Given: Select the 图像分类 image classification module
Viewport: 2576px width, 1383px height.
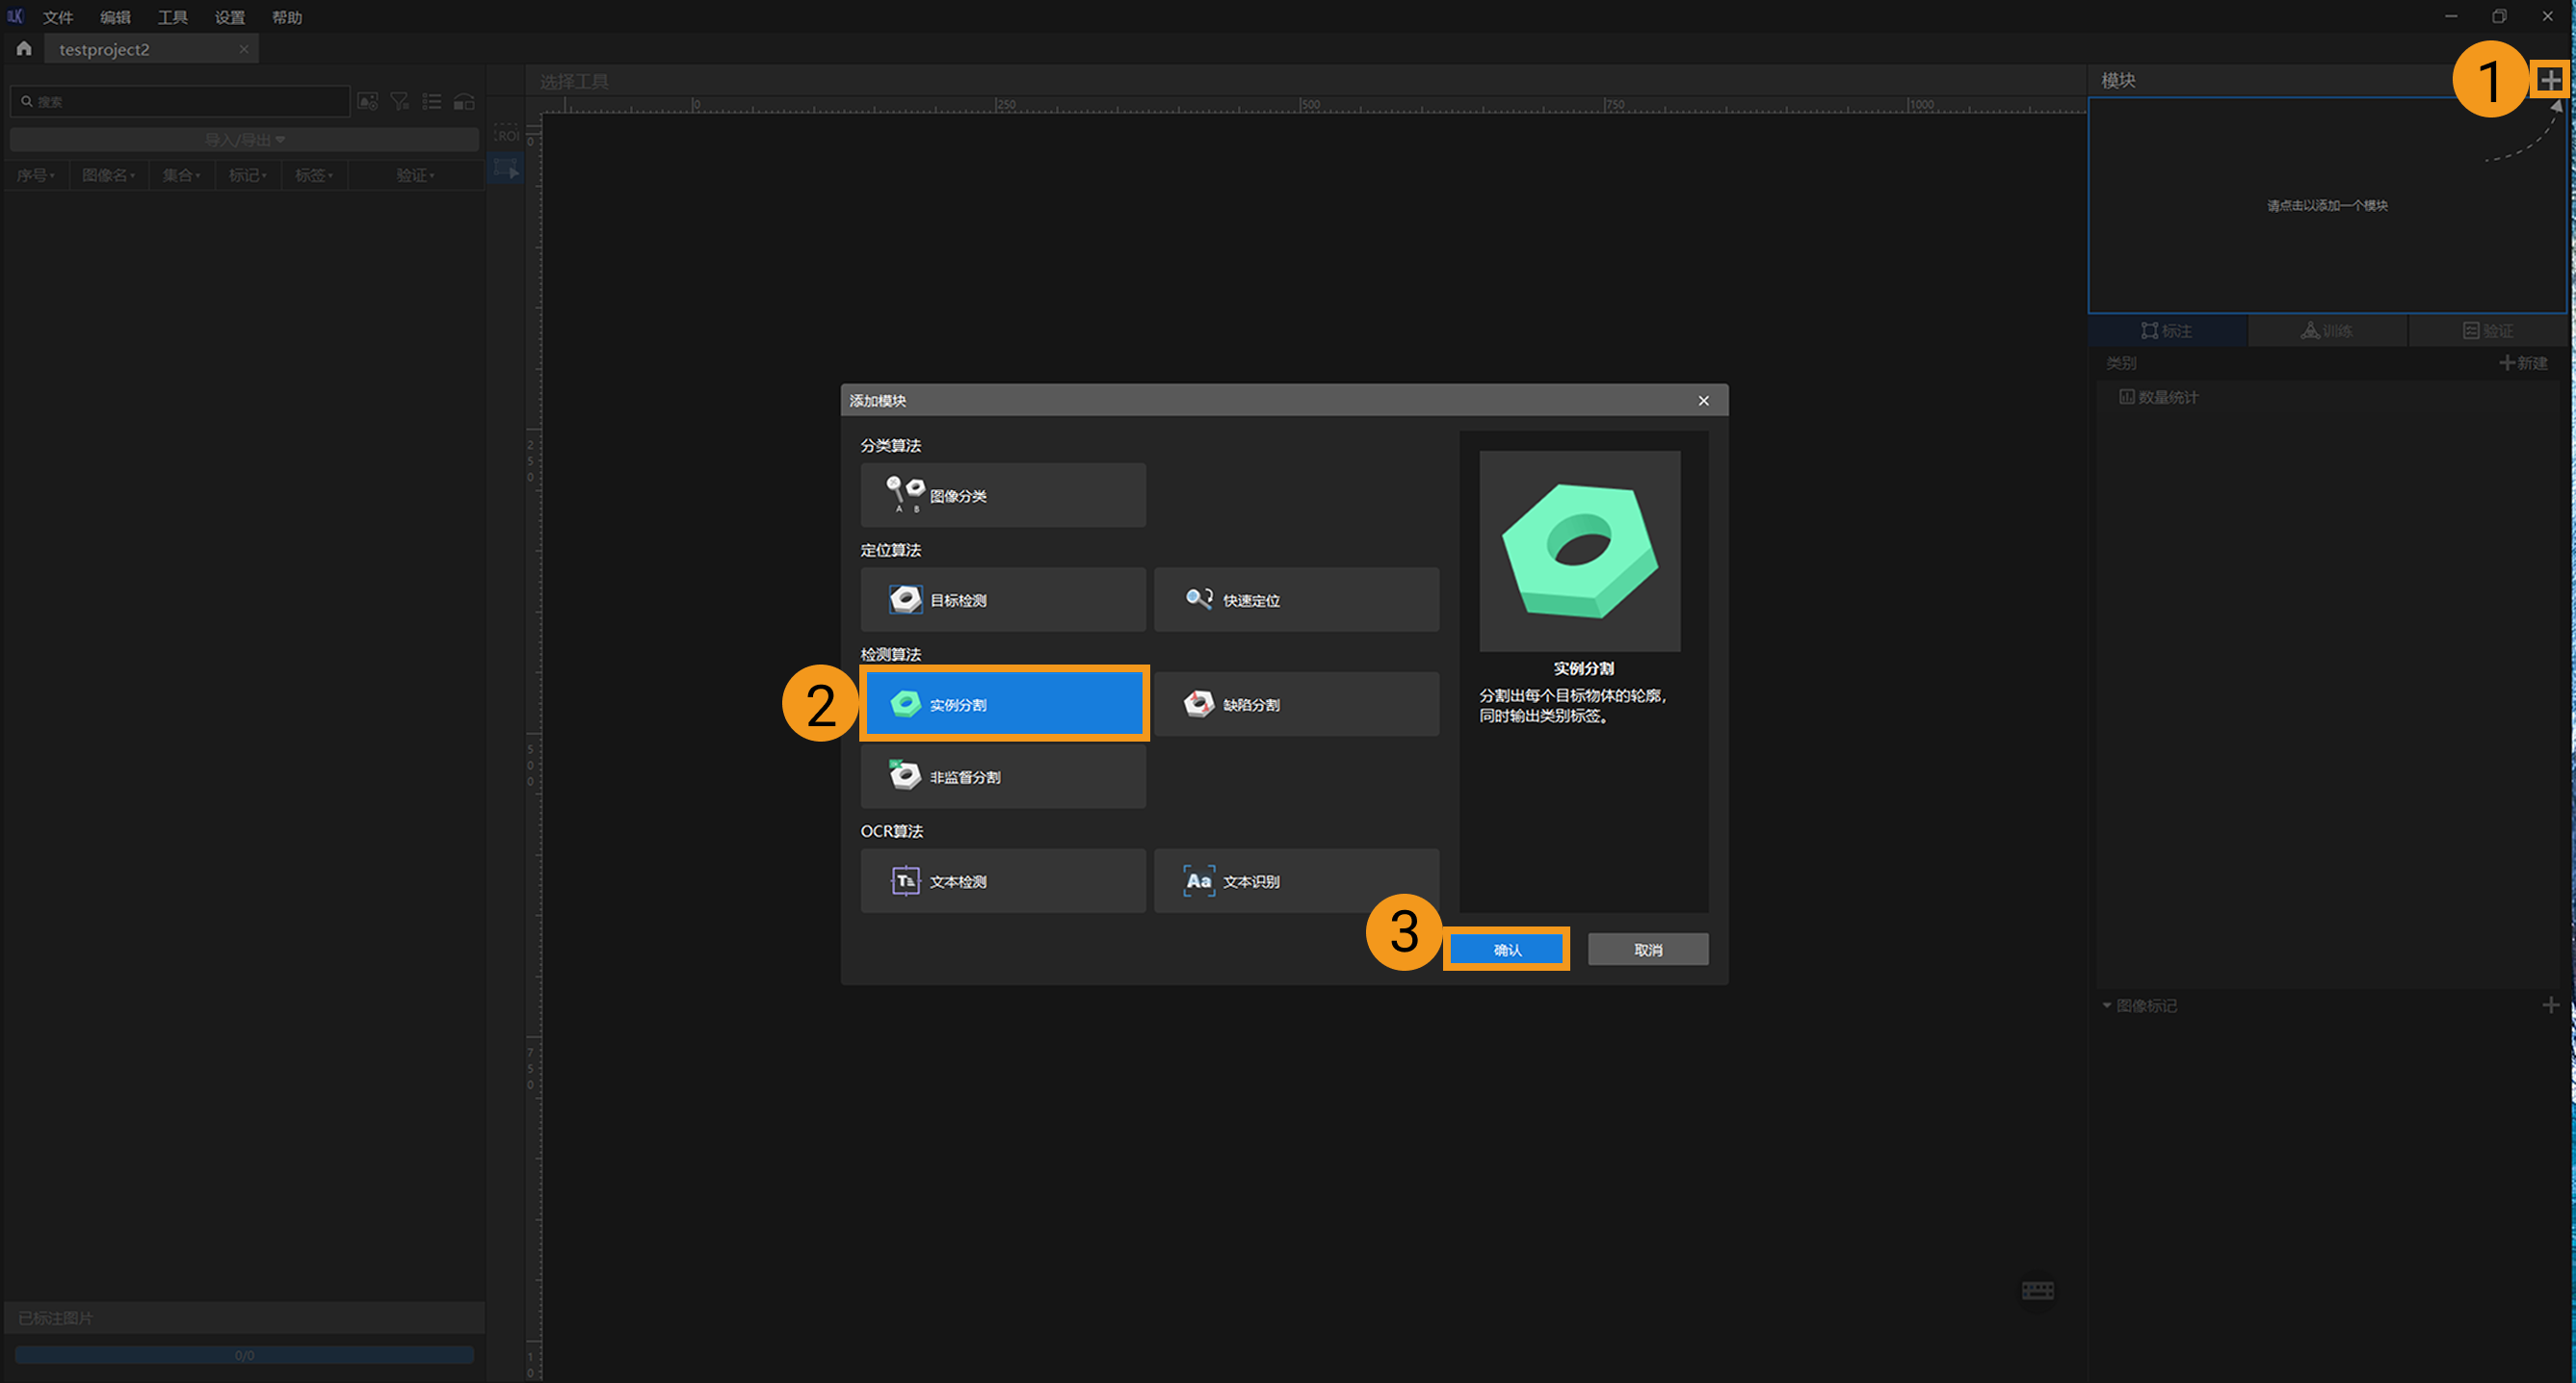Looking at the screenshot, I should point(1002,495).
